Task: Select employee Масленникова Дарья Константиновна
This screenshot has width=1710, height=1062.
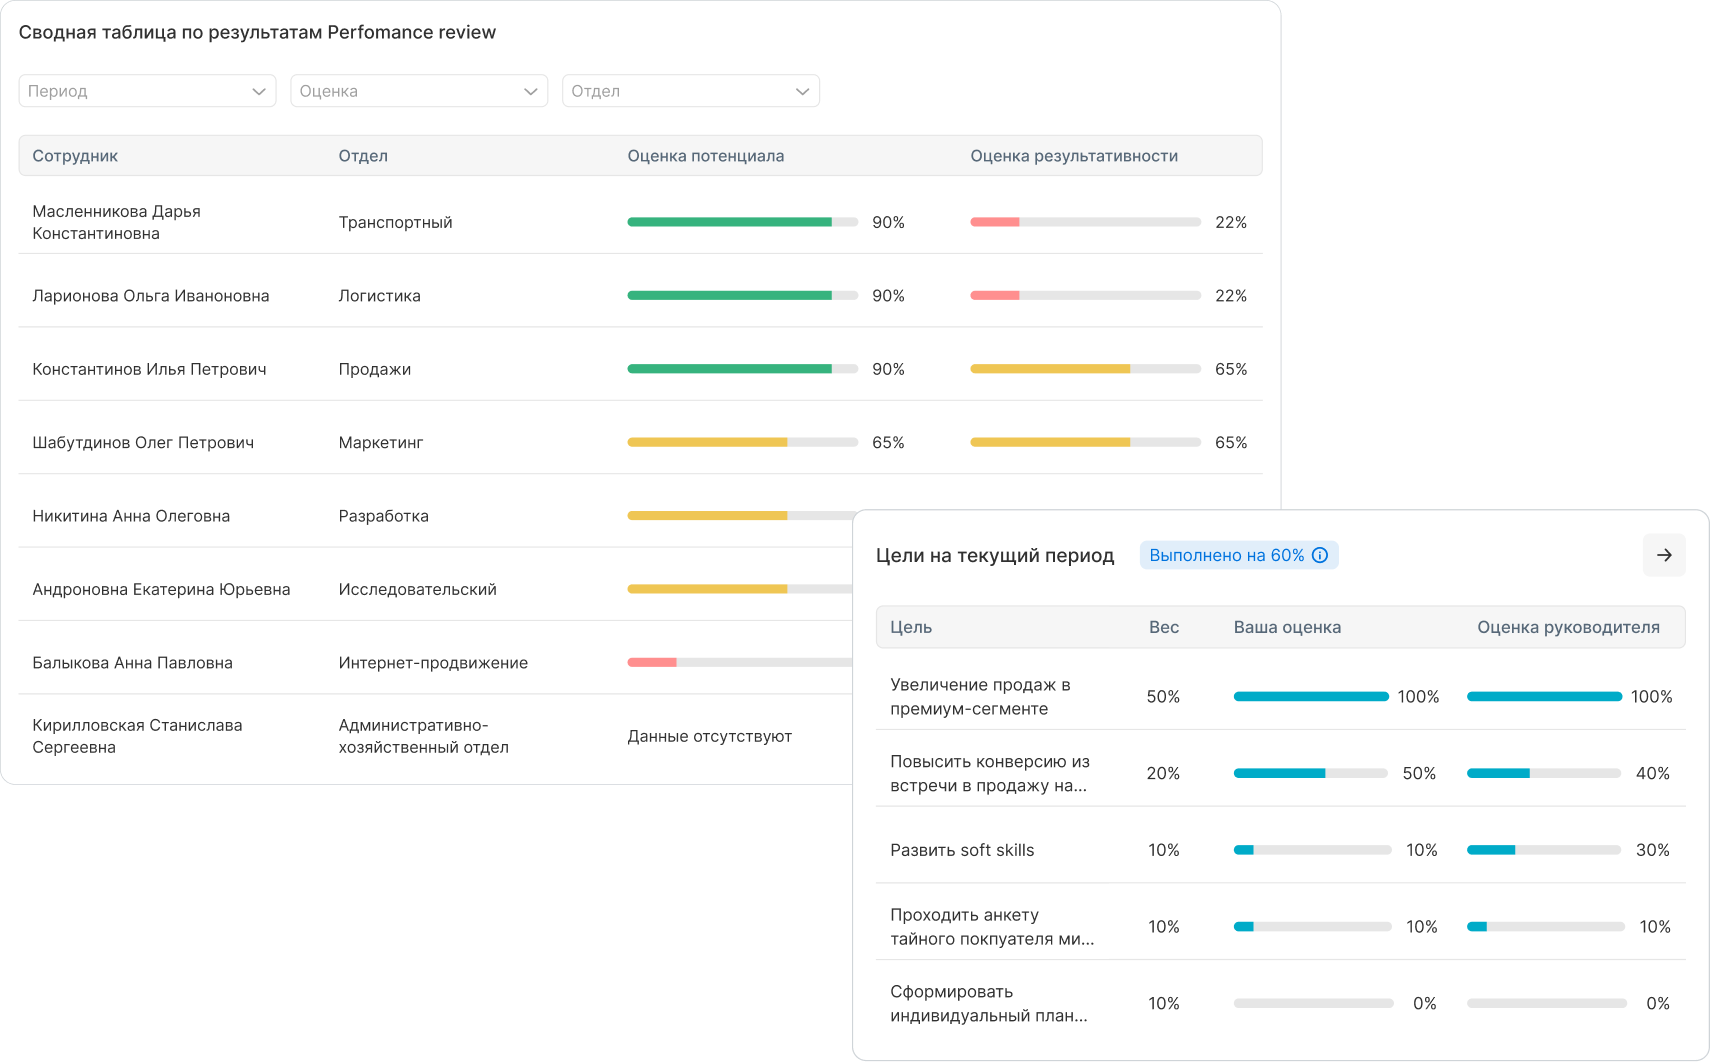Action: point(117,222)
